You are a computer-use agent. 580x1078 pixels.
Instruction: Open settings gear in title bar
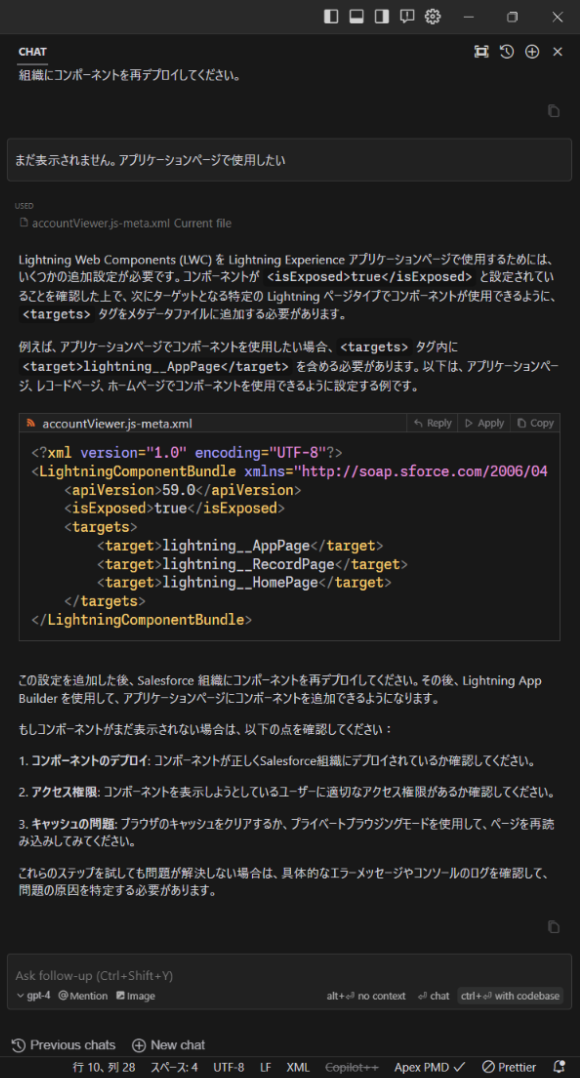click(x=432, y=16)
